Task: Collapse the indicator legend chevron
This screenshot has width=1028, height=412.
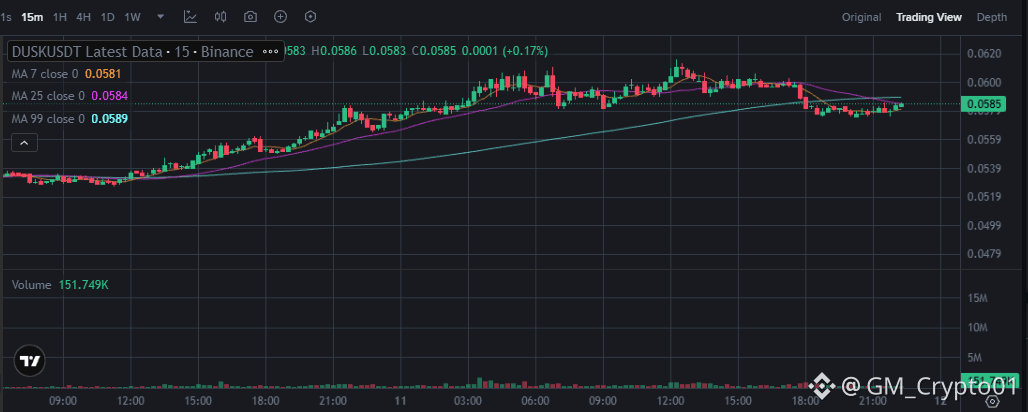Action: coord(23,144)
